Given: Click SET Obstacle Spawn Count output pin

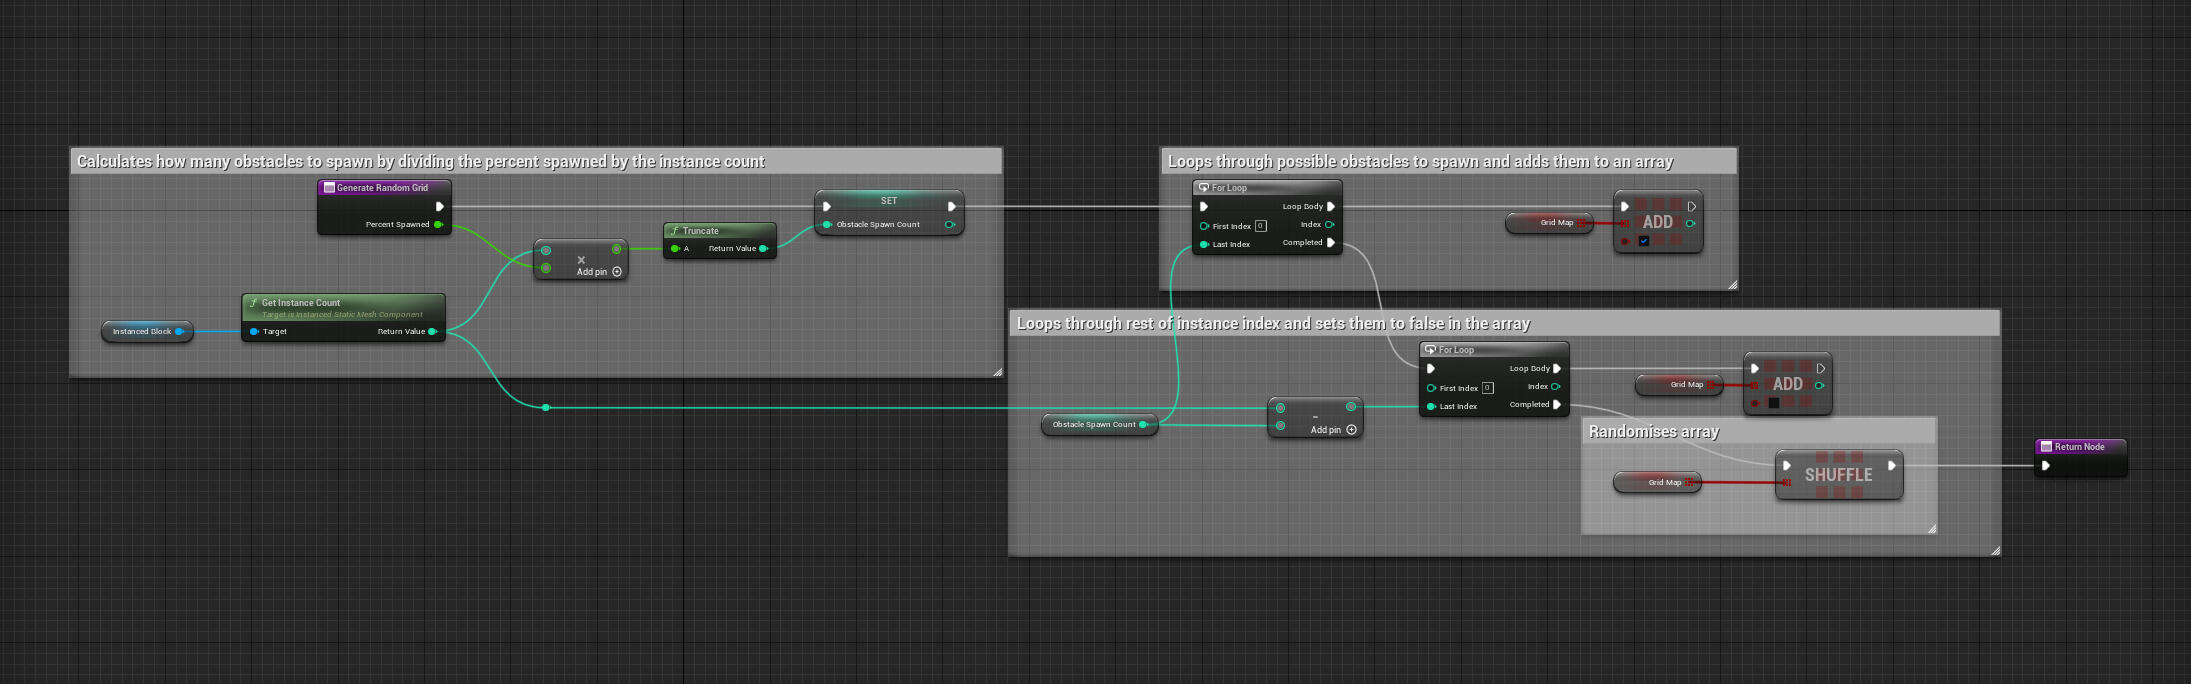Looking at the screenshot, I should 949,225.
